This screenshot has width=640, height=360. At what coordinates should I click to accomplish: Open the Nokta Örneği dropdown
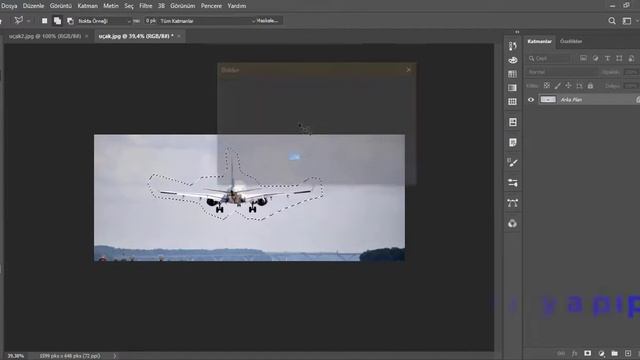pyautogui.click(x=104, y=21)
